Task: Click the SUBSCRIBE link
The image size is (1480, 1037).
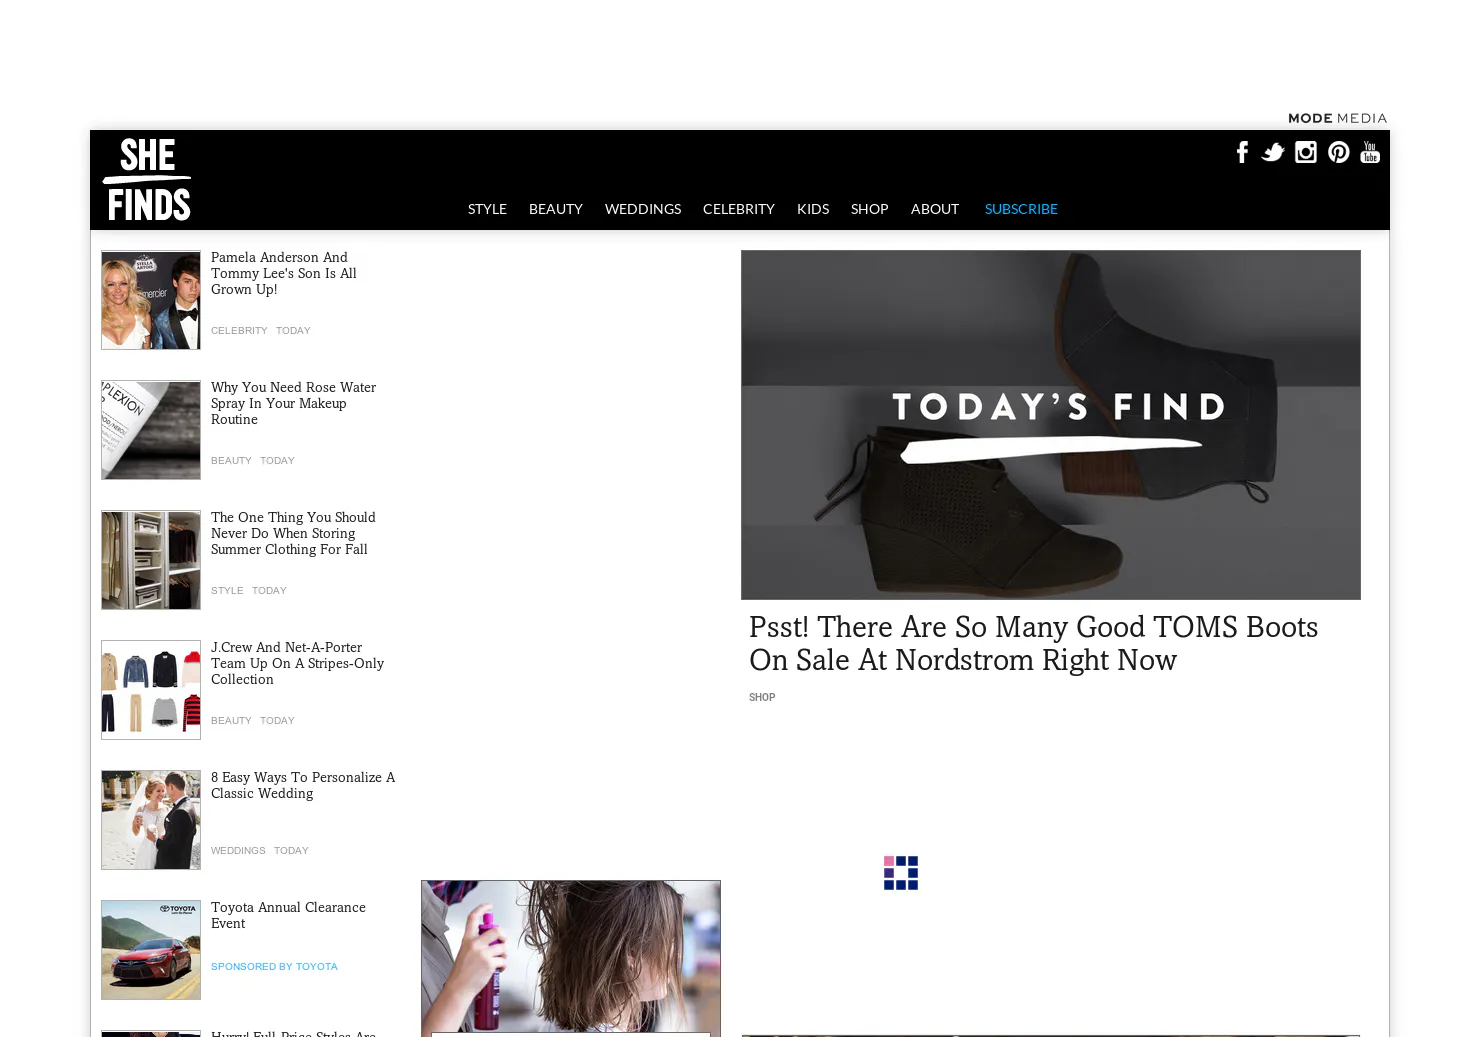Action: [x=1021, y=209]
